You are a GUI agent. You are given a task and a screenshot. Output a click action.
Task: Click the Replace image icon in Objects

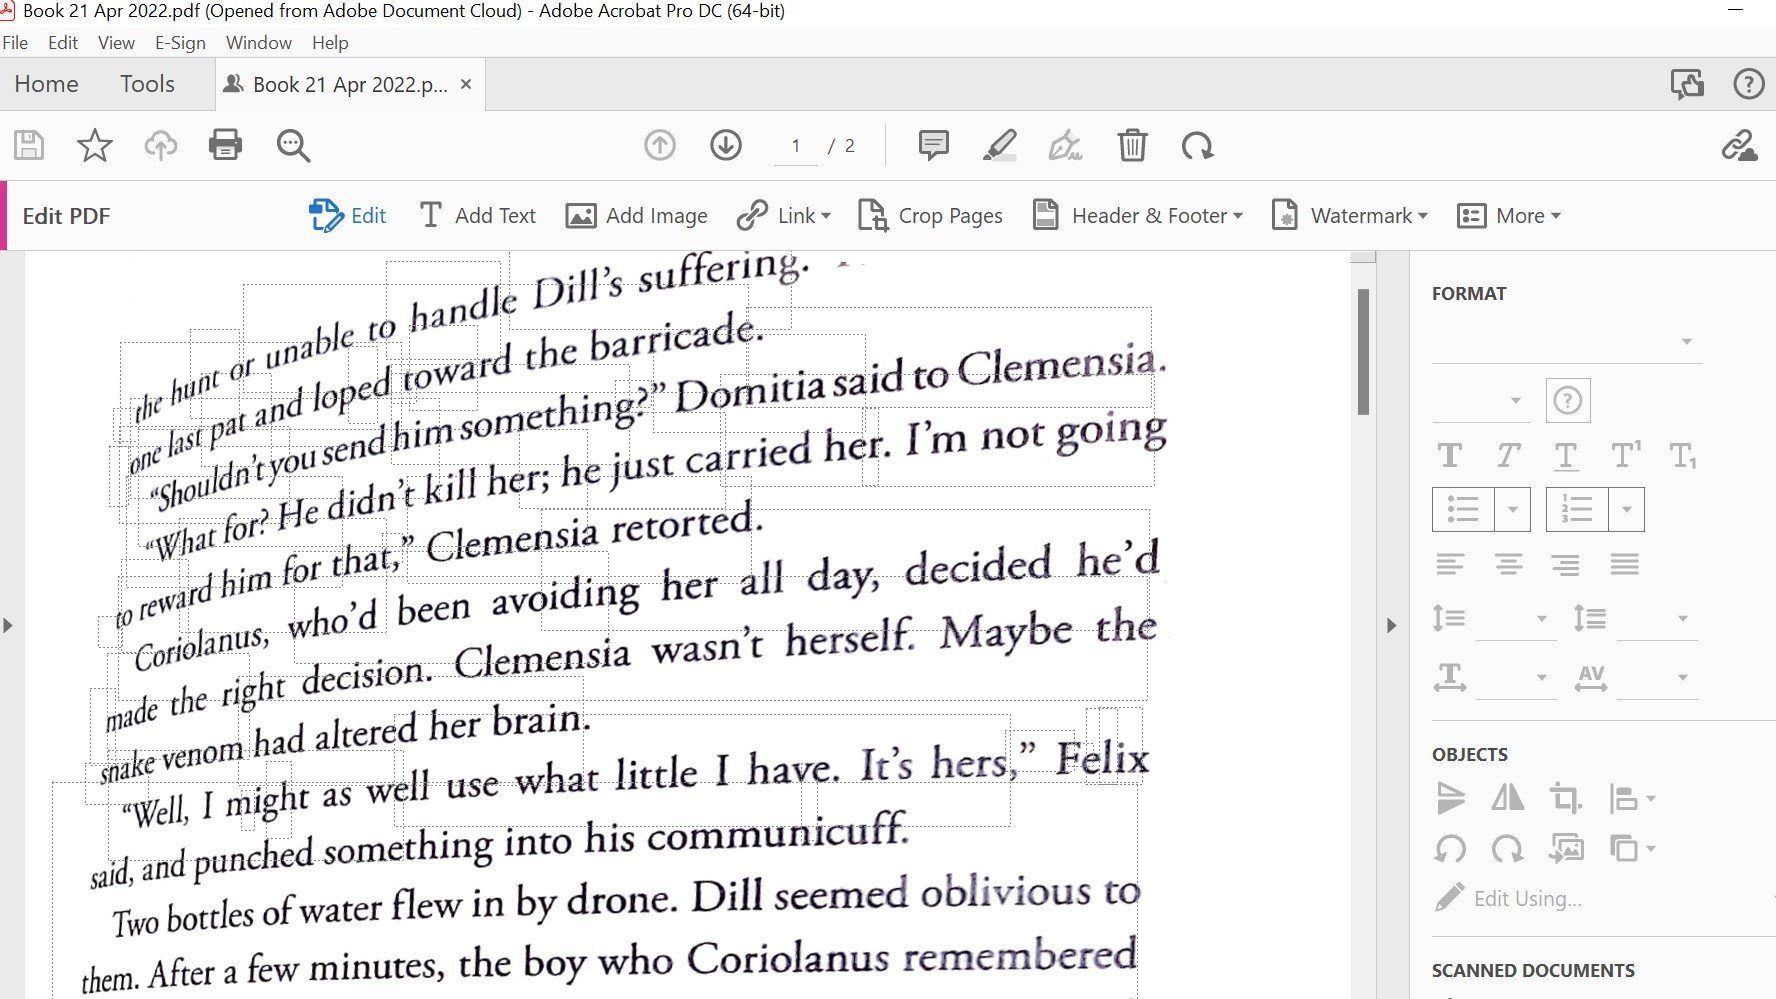pos(1566,849)
